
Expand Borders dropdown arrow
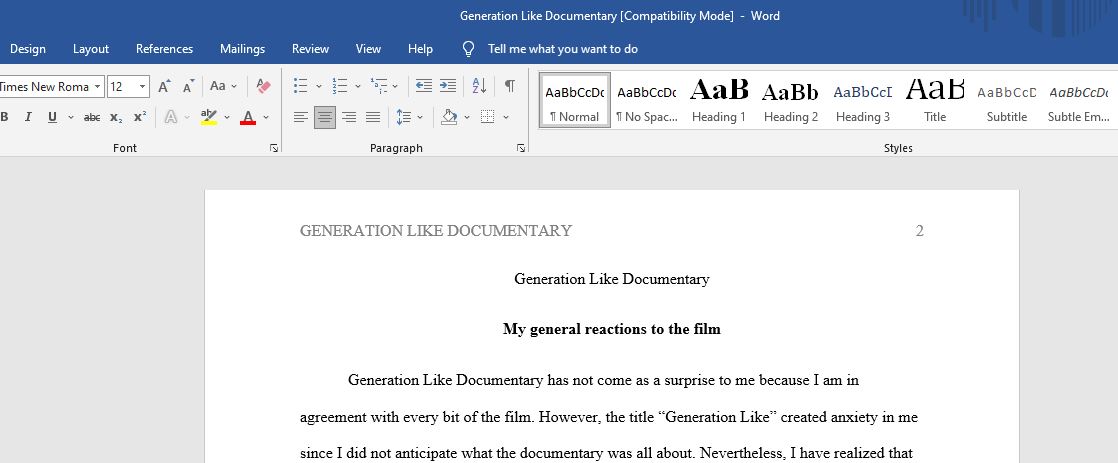pos(506,117)
